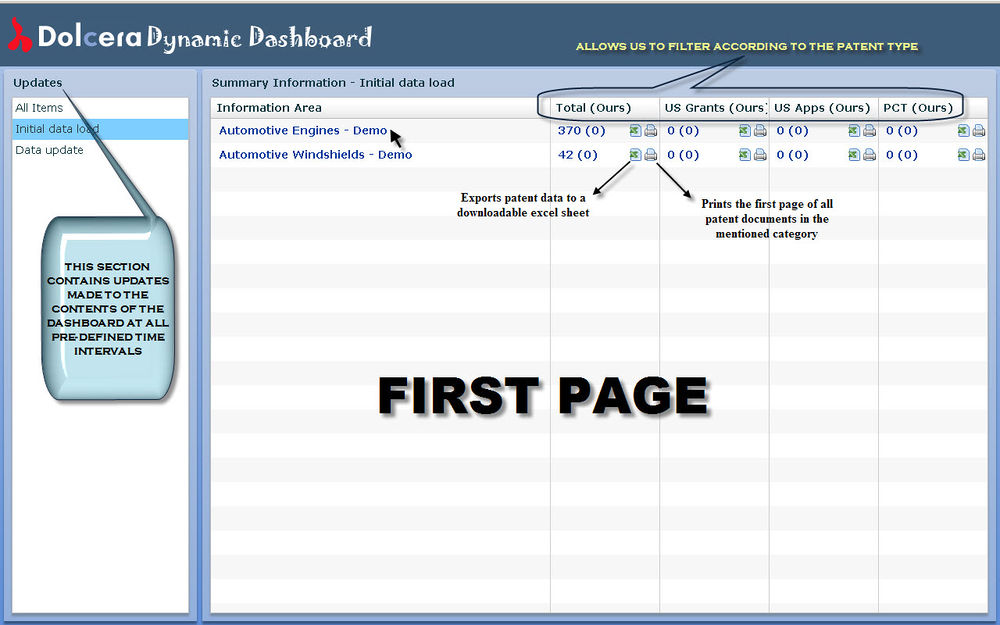Screen dimensions: 1000x625
Task: Print Automotive Engines total patents first pages
Action: (x=650, y=130)
